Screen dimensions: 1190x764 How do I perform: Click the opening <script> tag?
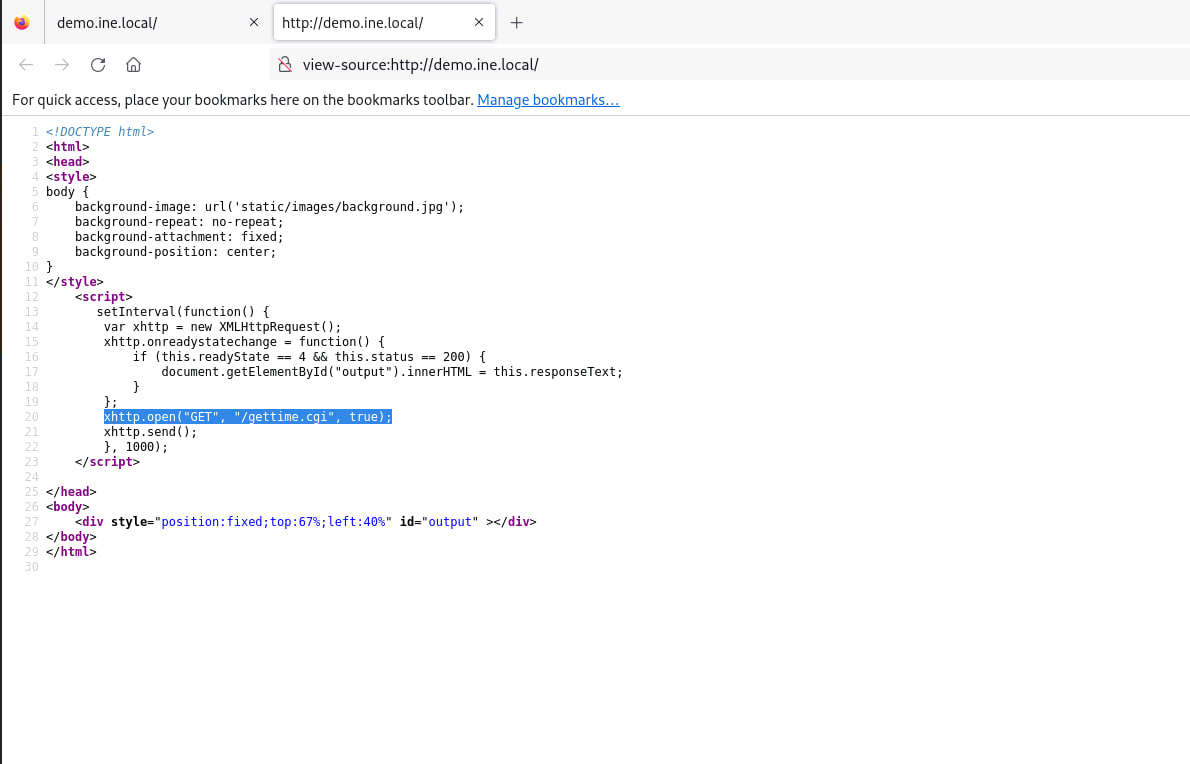point(103,297)
